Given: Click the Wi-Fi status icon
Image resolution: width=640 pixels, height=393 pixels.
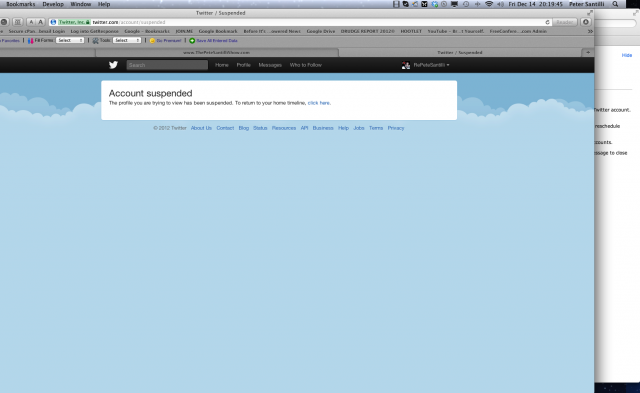Looking at the screenshot, I should point(489,4).
